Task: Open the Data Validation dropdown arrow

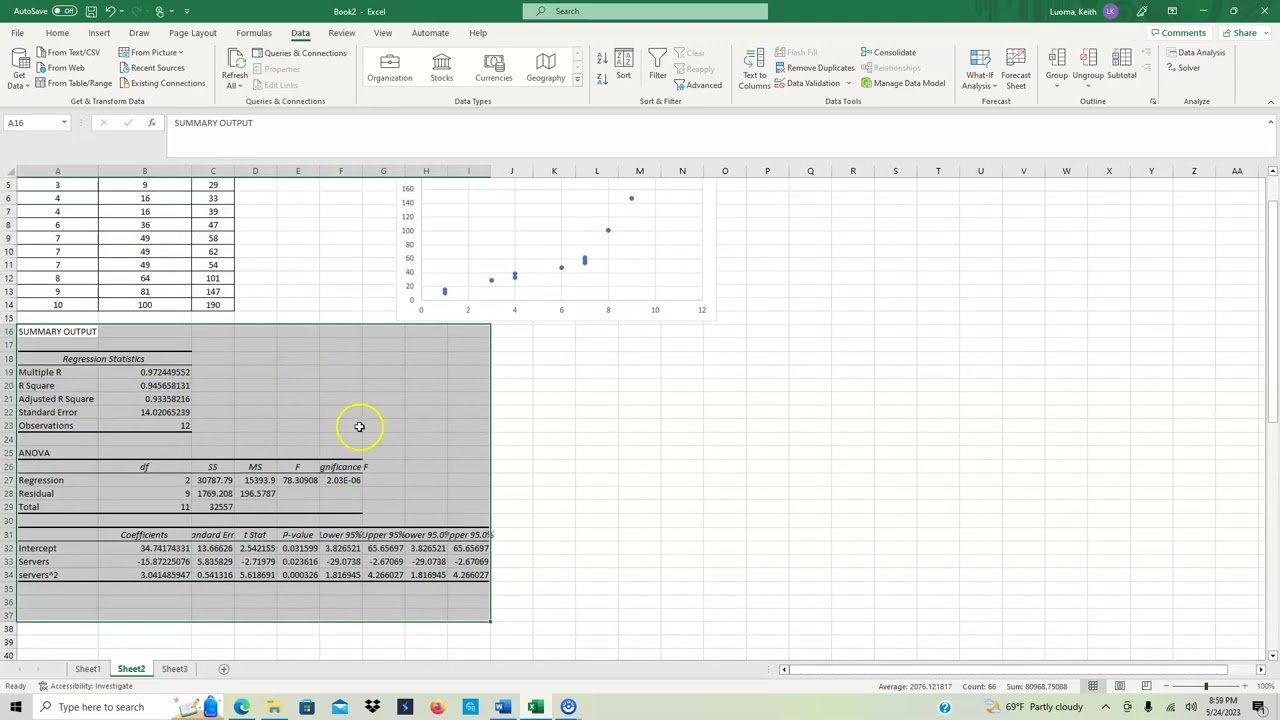Action: point(849,83)
